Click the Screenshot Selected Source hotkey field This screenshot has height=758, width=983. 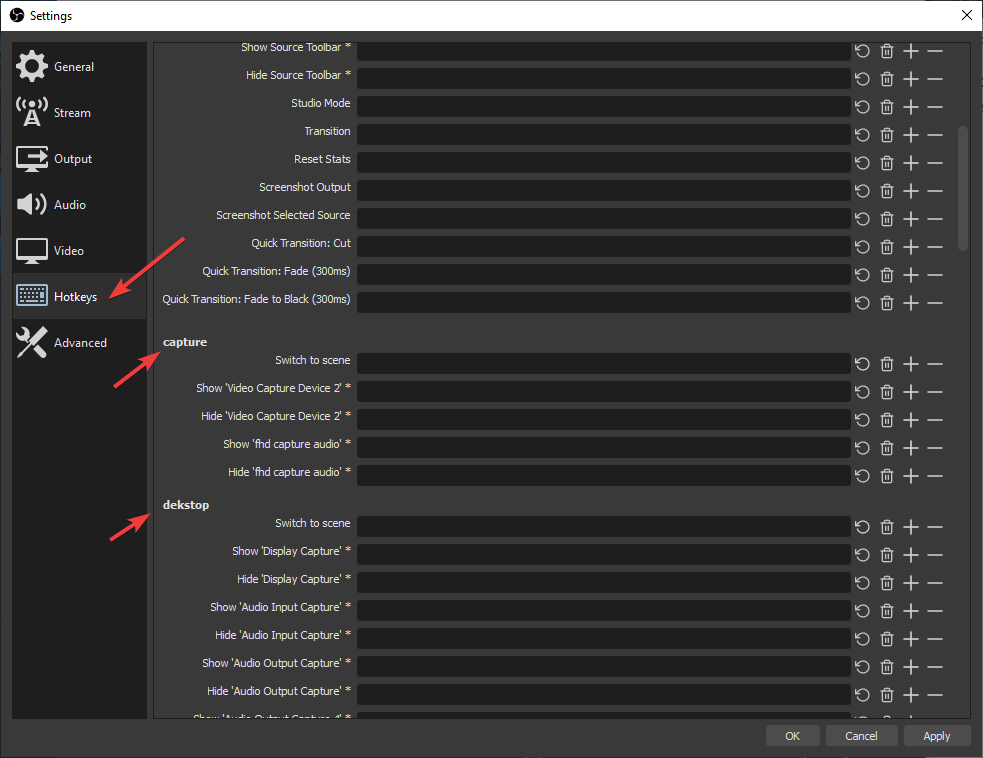tap(604, 219)
